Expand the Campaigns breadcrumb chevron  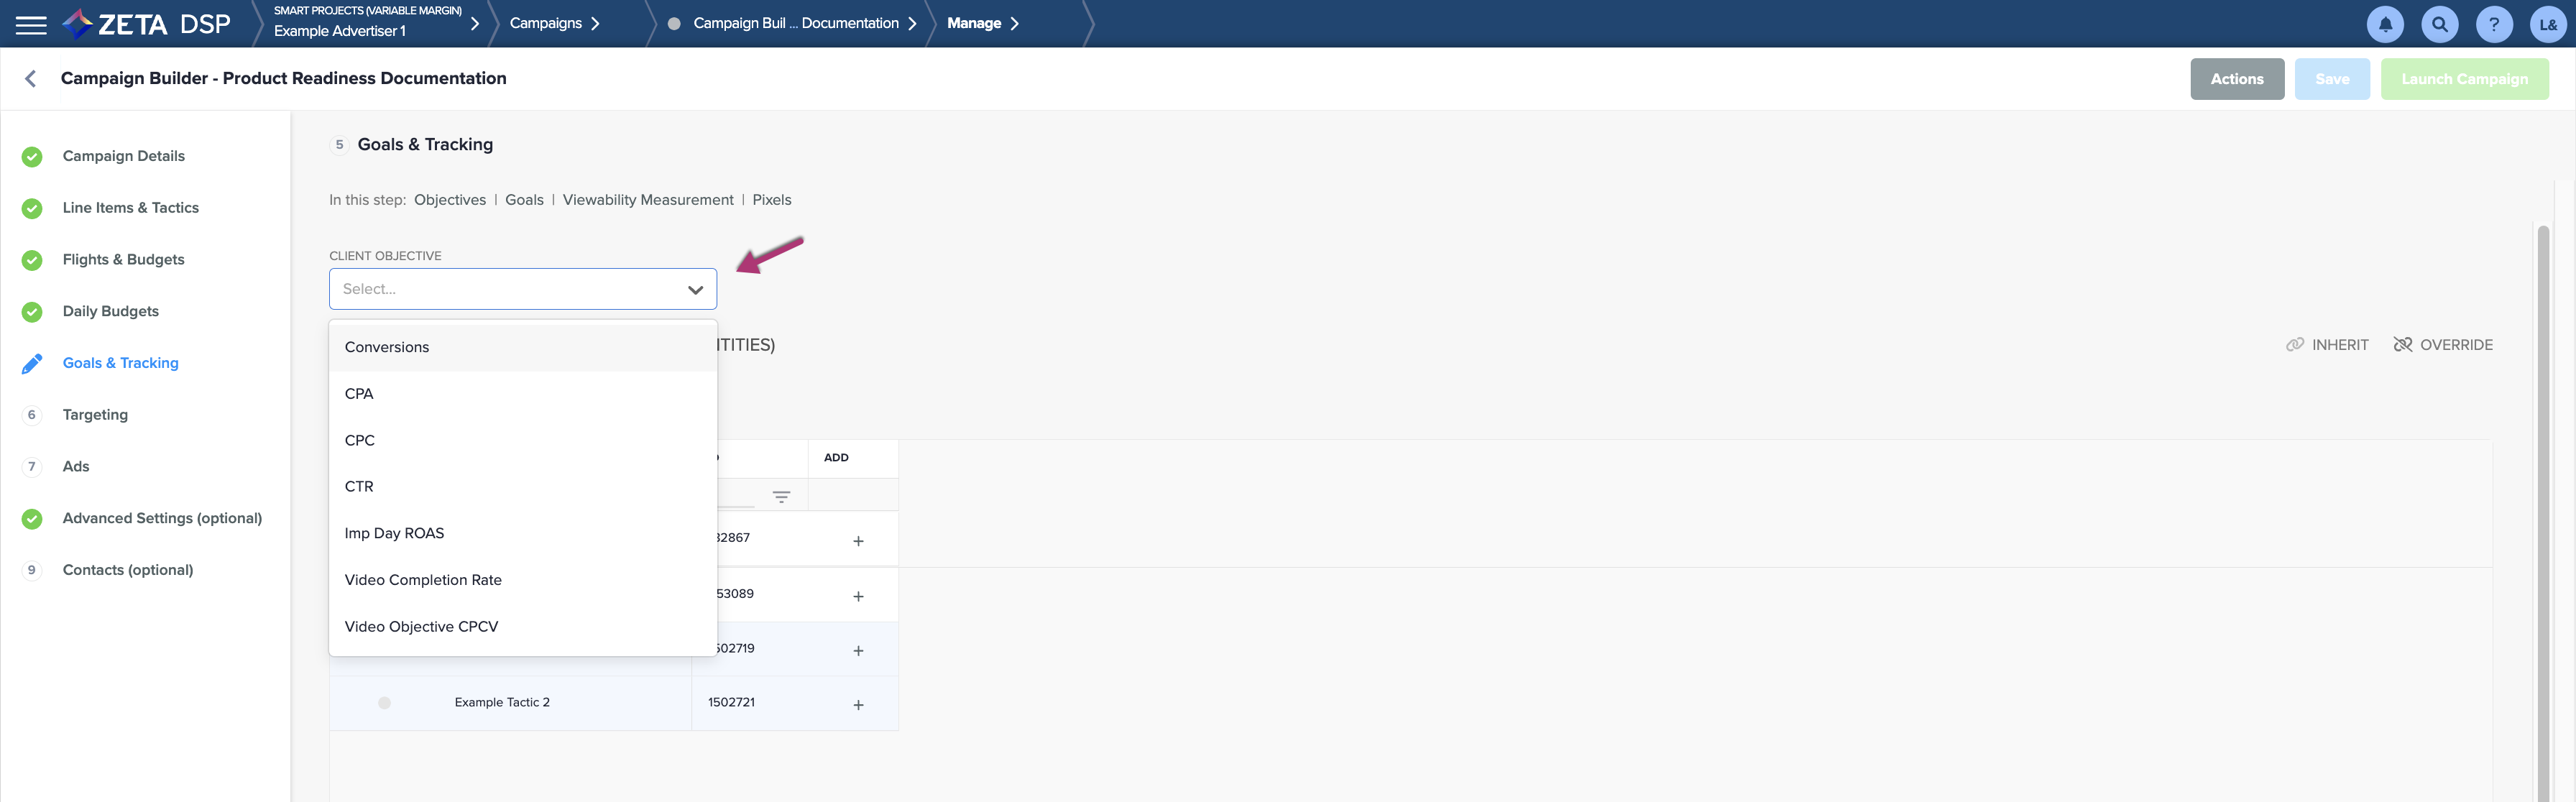pos(595,24)
